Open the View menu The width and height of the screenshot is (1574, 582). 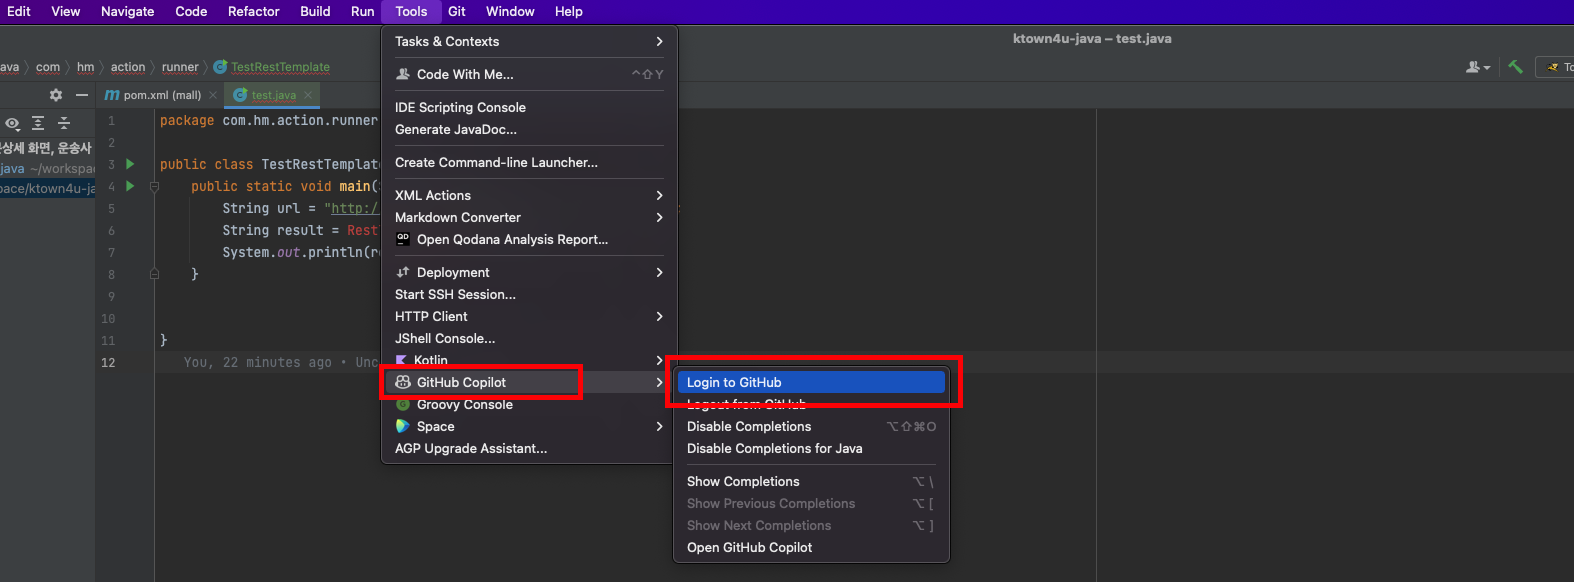(66, 11)
